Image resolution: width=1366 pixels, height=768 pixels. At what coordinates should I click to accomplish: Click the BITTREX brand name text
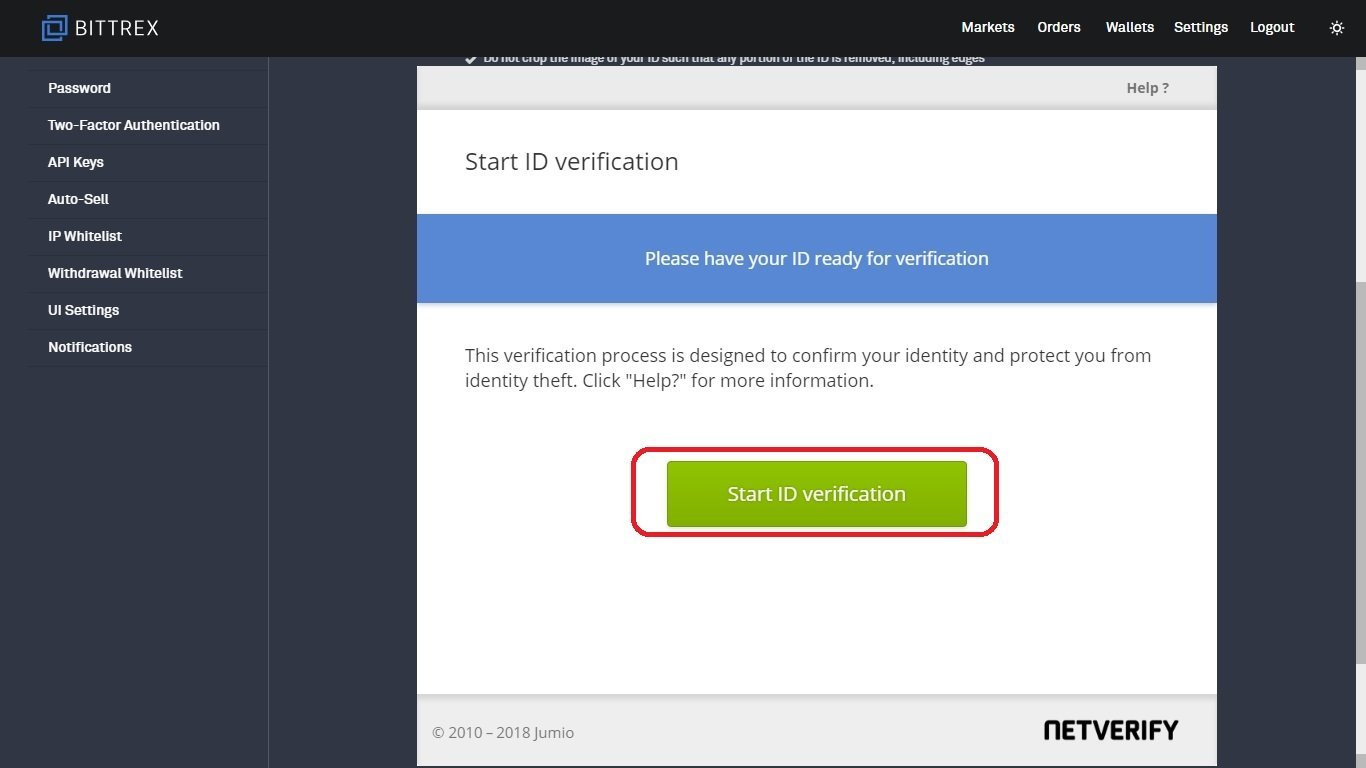117,28
